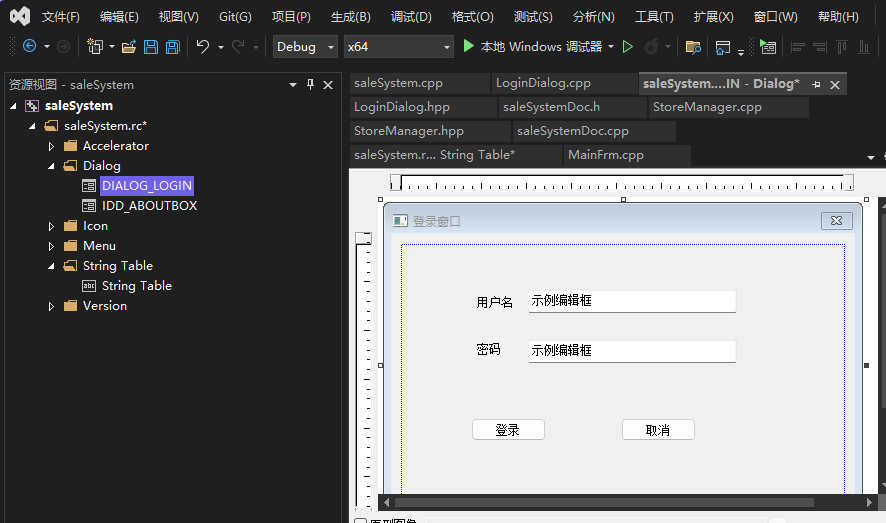Open the 调试(D) menu
Screen dimensions: 886x523
[411, 17]
